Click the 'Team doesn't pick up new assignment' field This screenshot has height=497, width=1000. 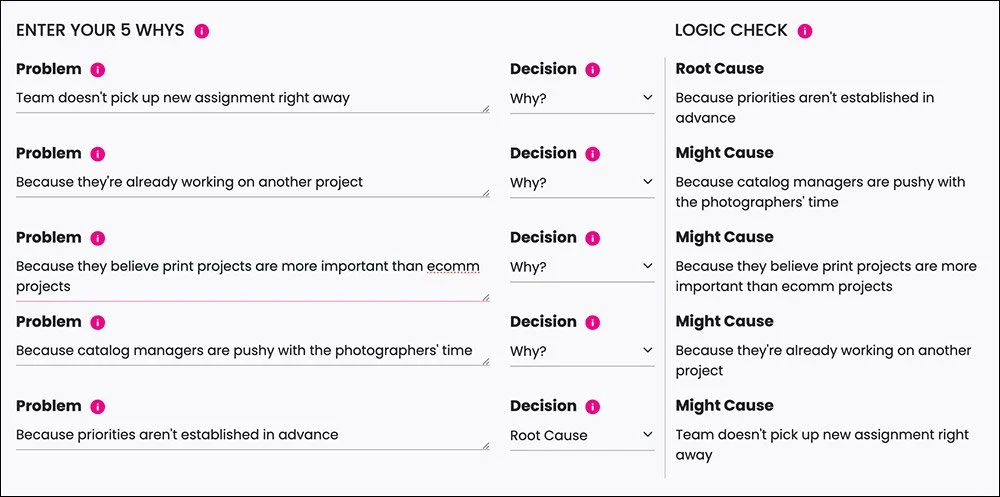tap(250, 98)
